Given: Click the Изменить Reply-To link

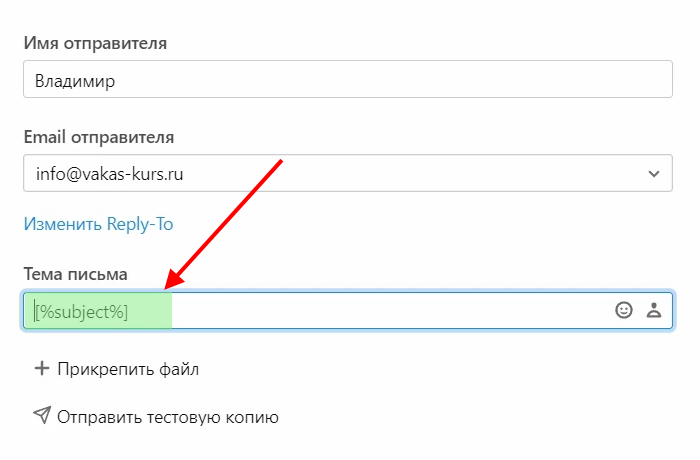Looking at the screenshot, I should [98, 224].
